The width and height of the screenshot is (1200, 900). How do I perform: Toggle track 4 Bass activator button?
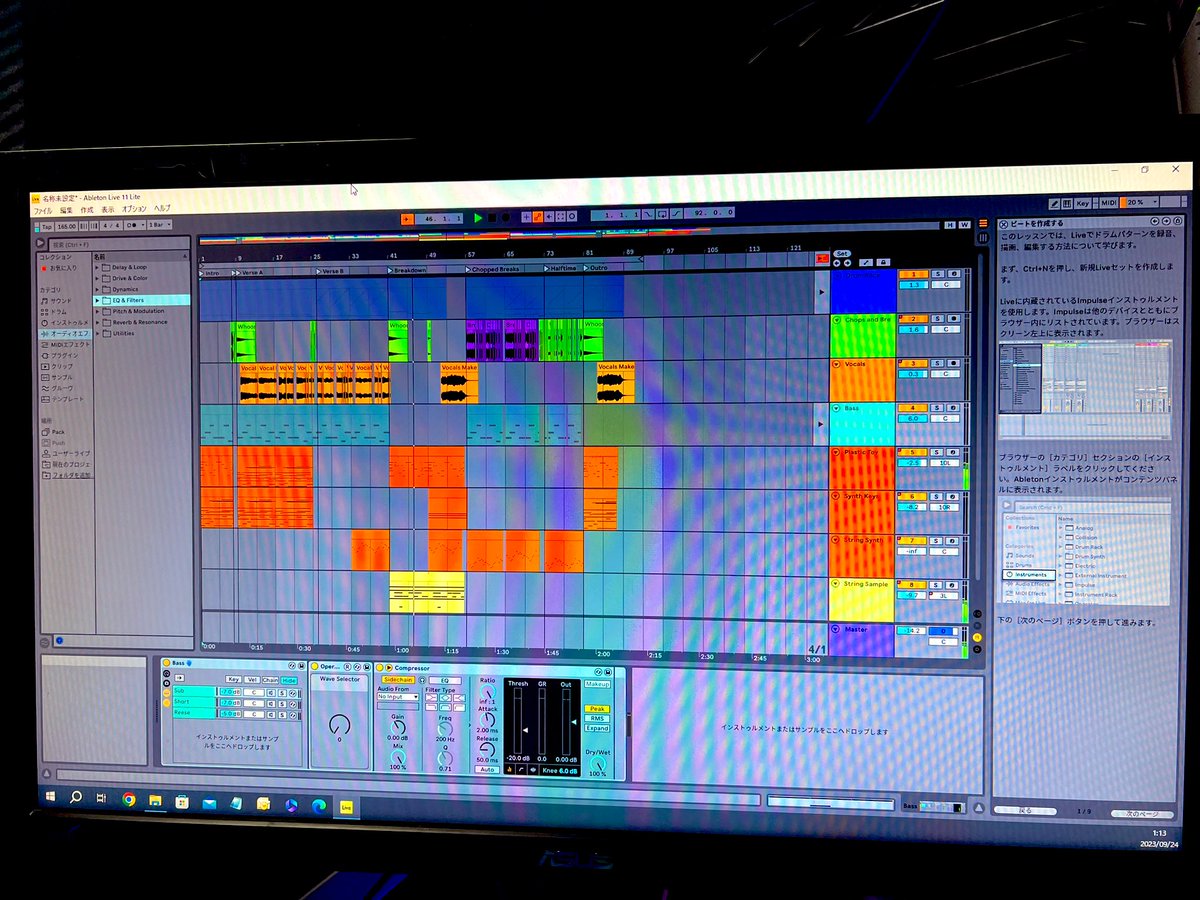[912, 407]
